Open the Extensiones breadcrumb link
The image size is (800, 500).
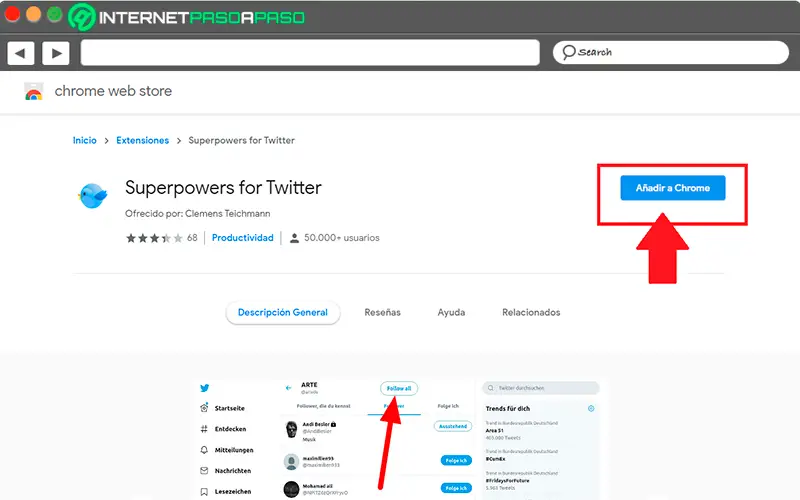pos(142,141)
